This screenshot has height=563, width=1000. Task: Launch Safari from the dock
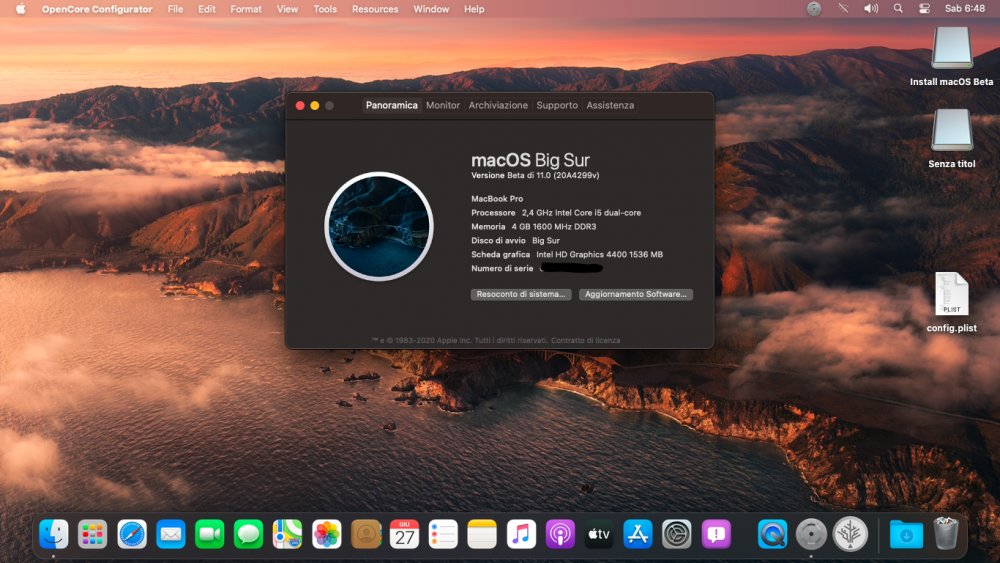pyautogui.click(x=132, y=534)
